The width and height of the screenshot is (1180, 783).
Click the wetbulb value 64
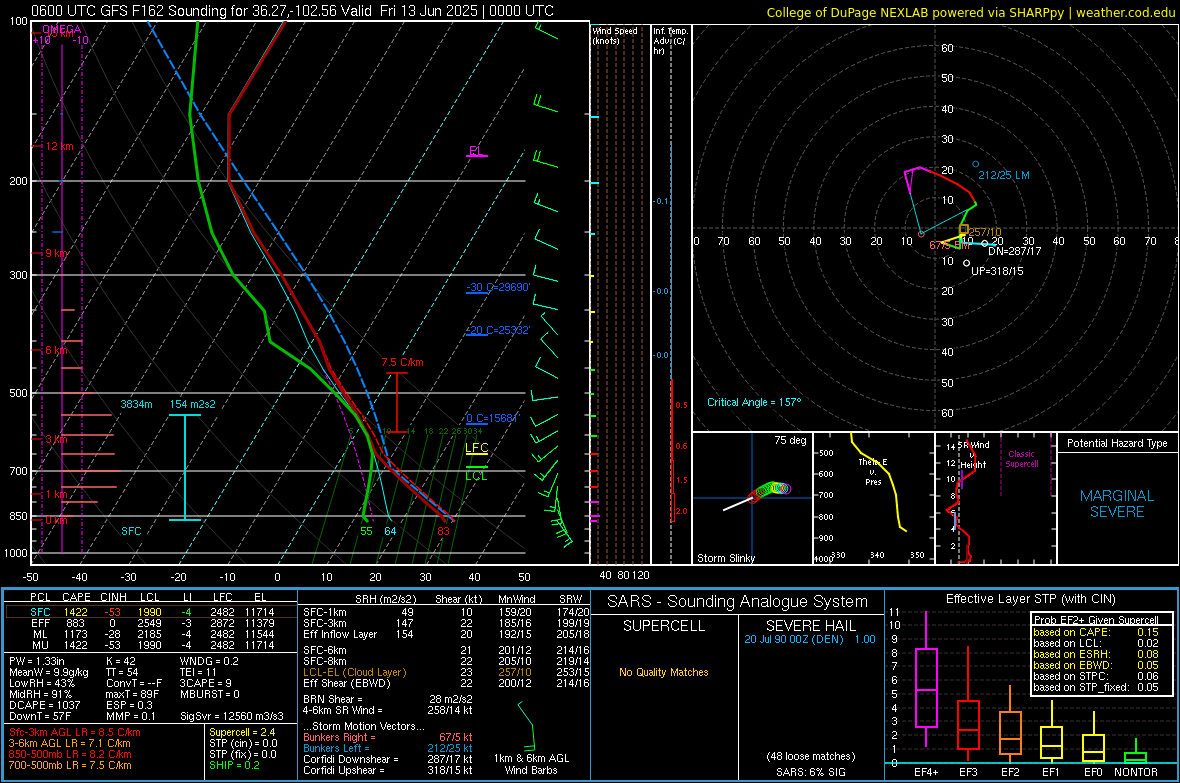[390, 531]
